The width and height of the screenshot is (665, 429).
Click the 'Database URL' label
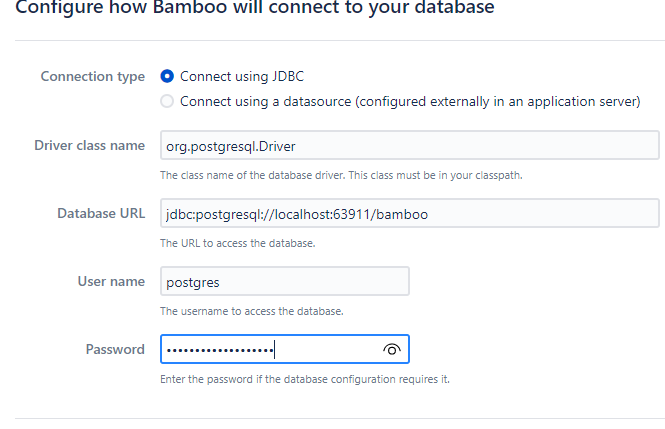pyautogui.click(x=100, y=214)
